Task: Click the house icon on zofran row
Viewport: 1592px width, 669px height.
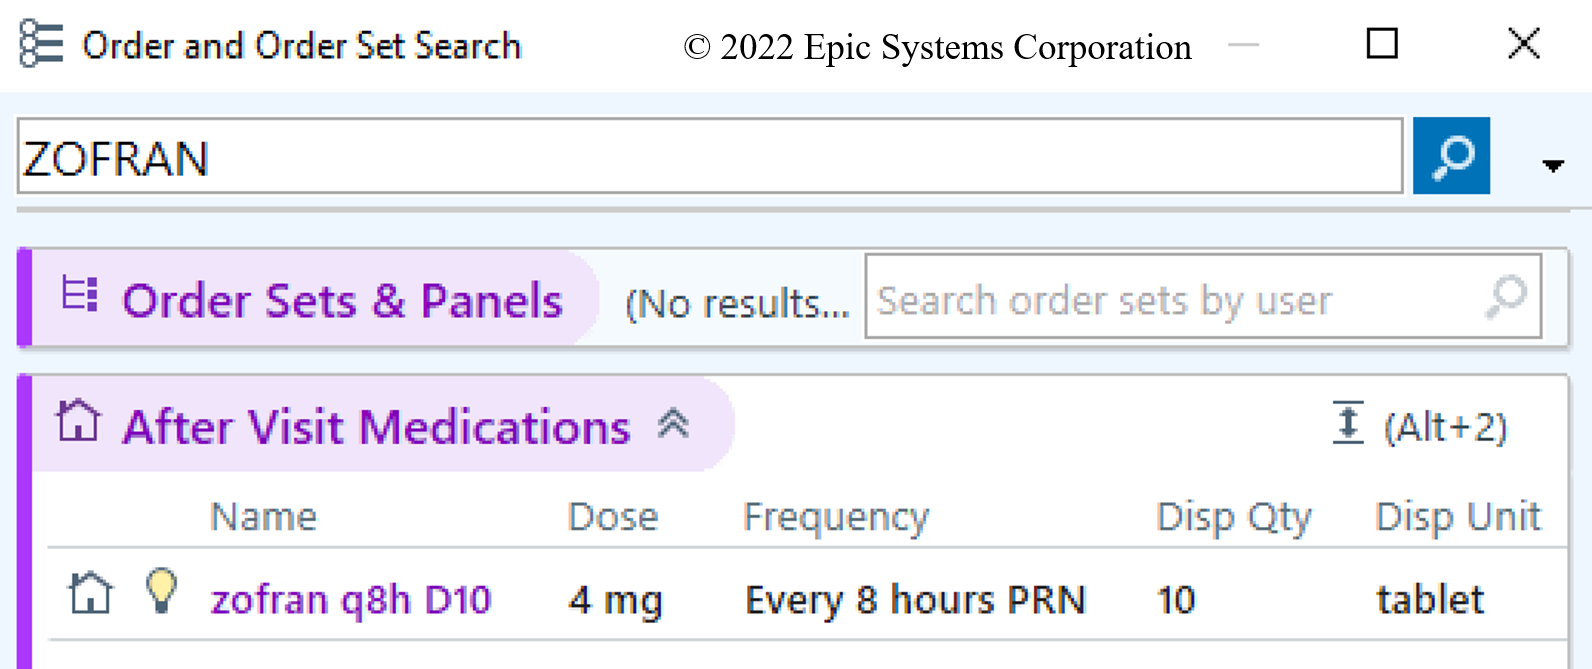Action: 90,594
